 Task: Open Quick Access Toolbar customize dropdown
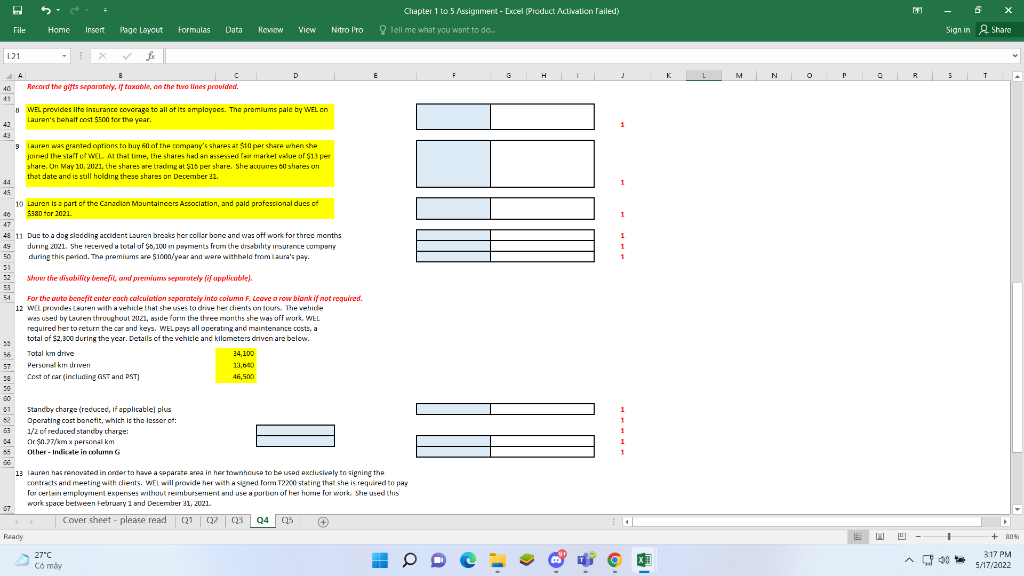105,9
